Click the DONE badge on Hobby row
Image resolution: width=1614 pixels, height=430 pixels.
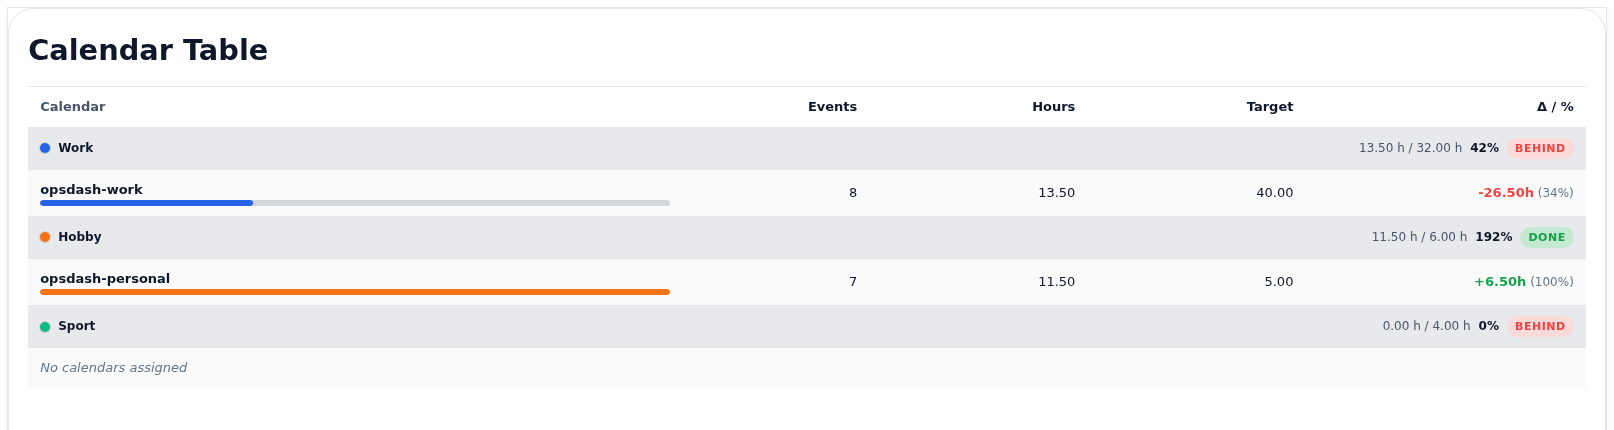coord(1546,237)
